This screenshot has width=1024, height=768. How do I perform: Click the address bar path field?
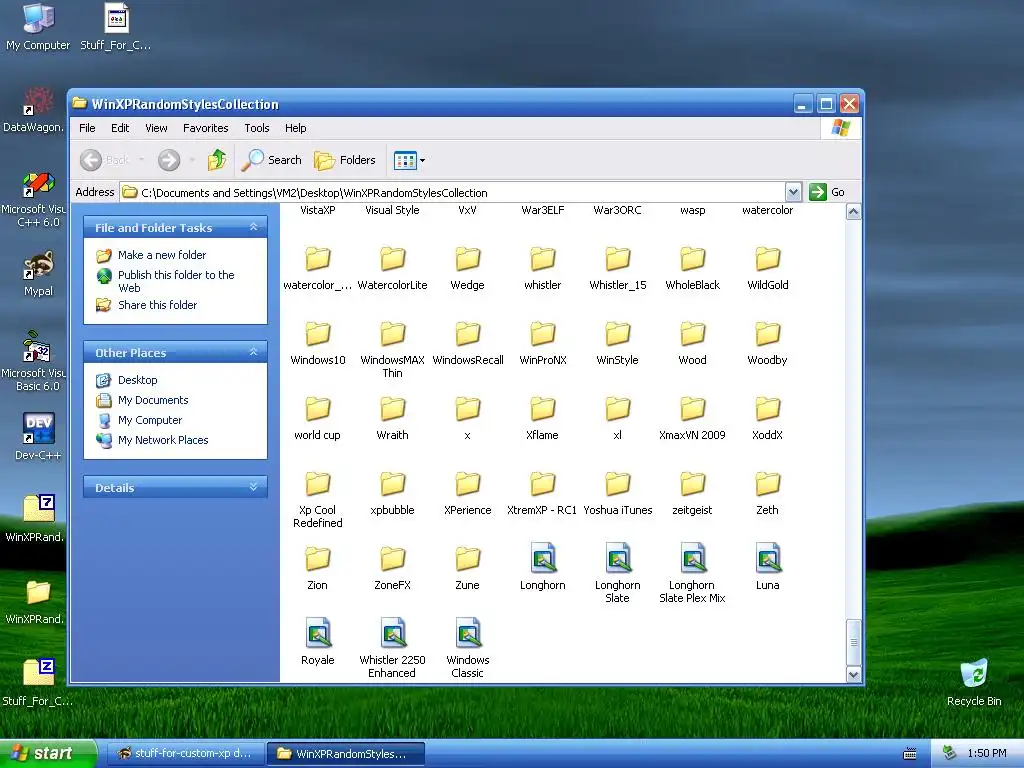click(453, 193)
